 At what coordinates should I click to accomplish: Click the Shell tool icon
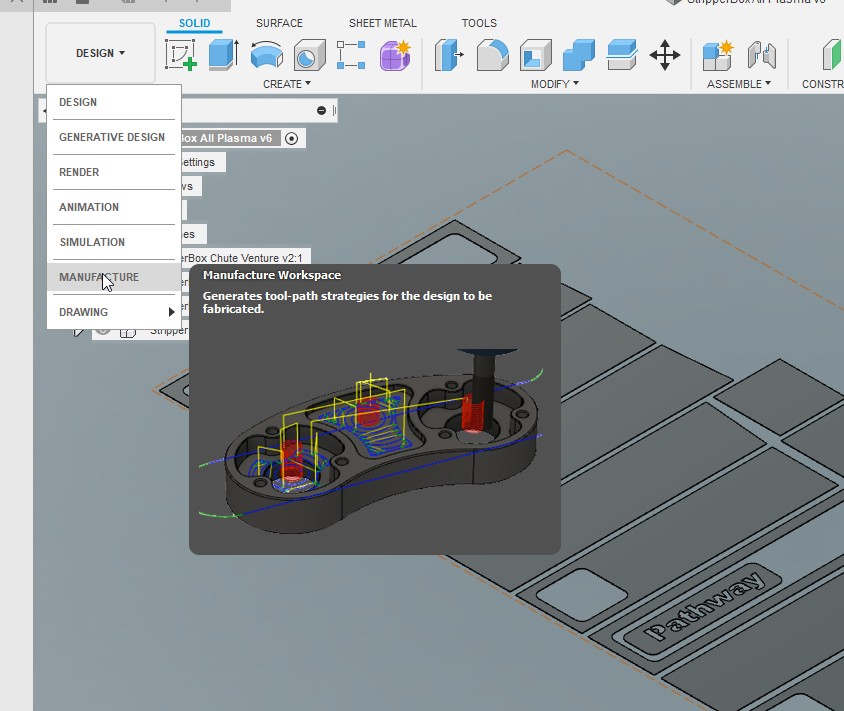point(536,54)
